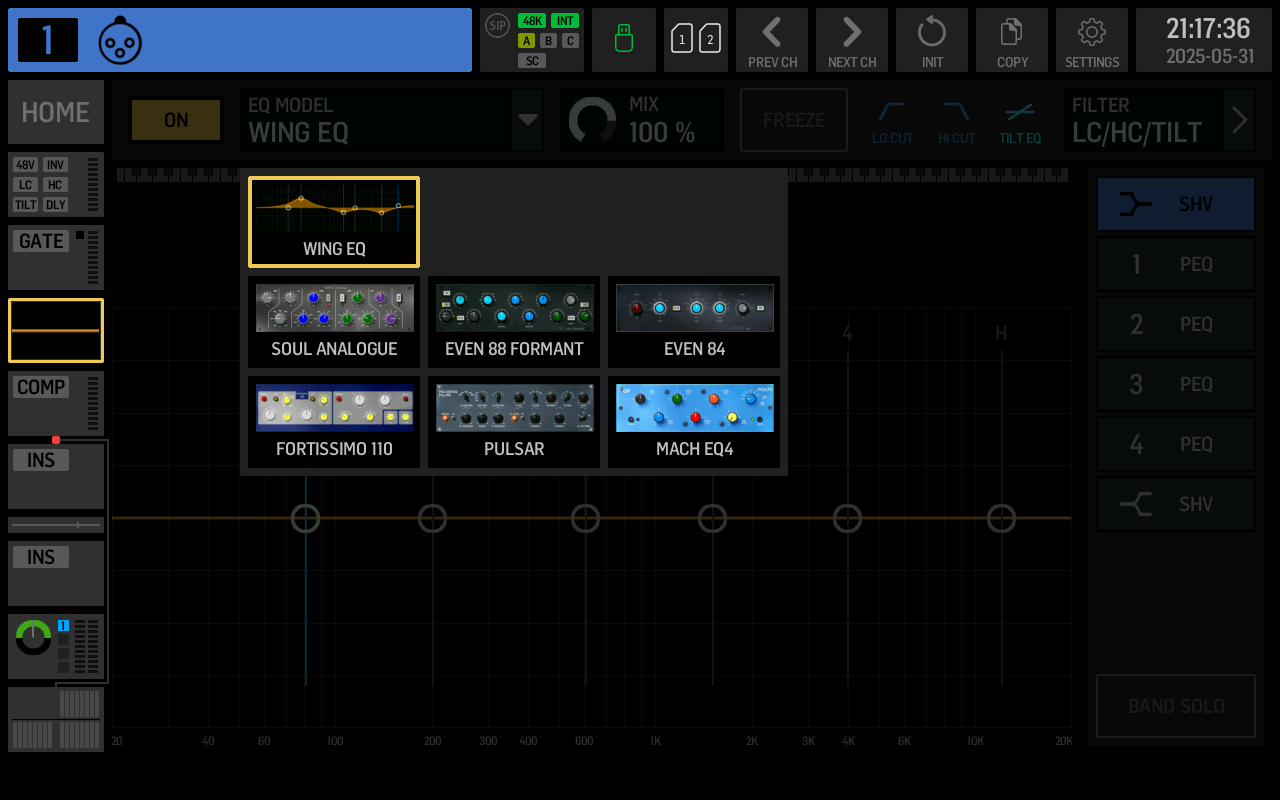This screenshot has height=800, width=1280.
Task: Open the Settings gear
Action: 1092,40
